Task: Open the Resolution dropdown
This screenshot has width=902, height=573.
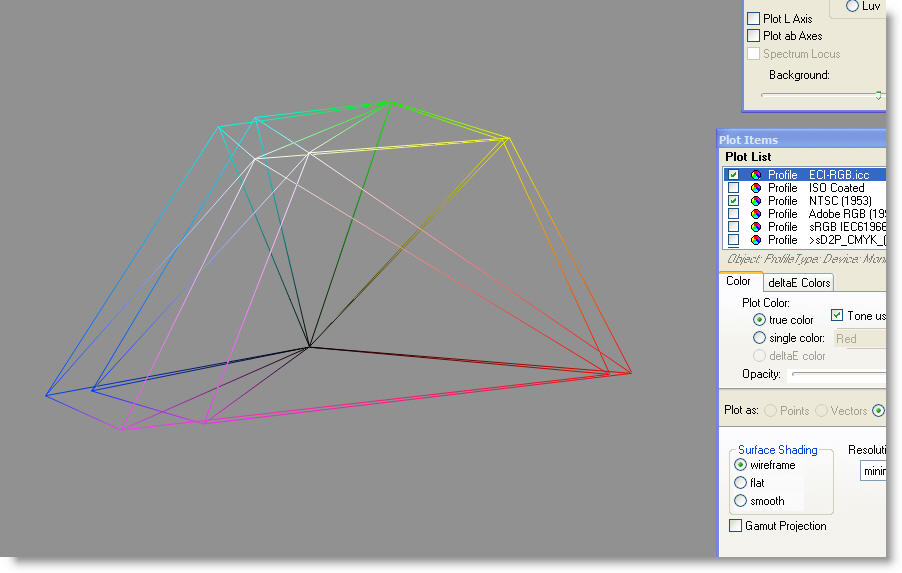Action: 874,471
